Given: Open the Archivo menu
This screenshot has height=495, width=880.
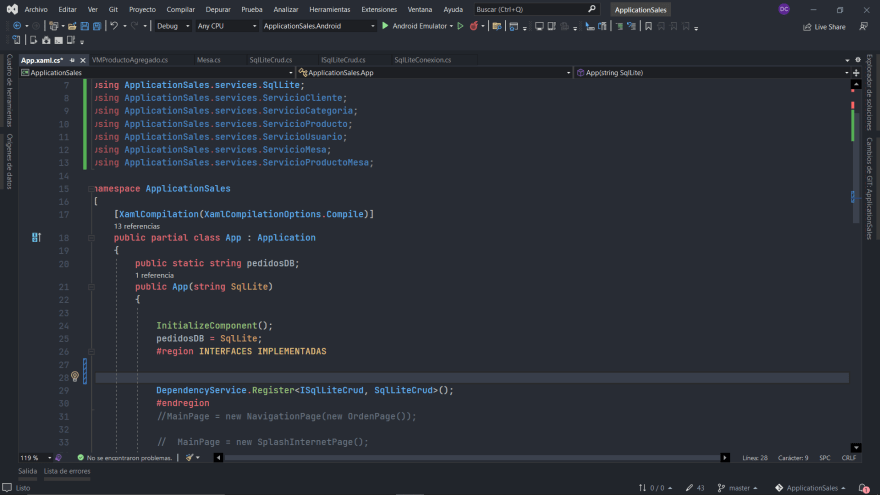Looking at the screenshot, I should coord(36,9).
